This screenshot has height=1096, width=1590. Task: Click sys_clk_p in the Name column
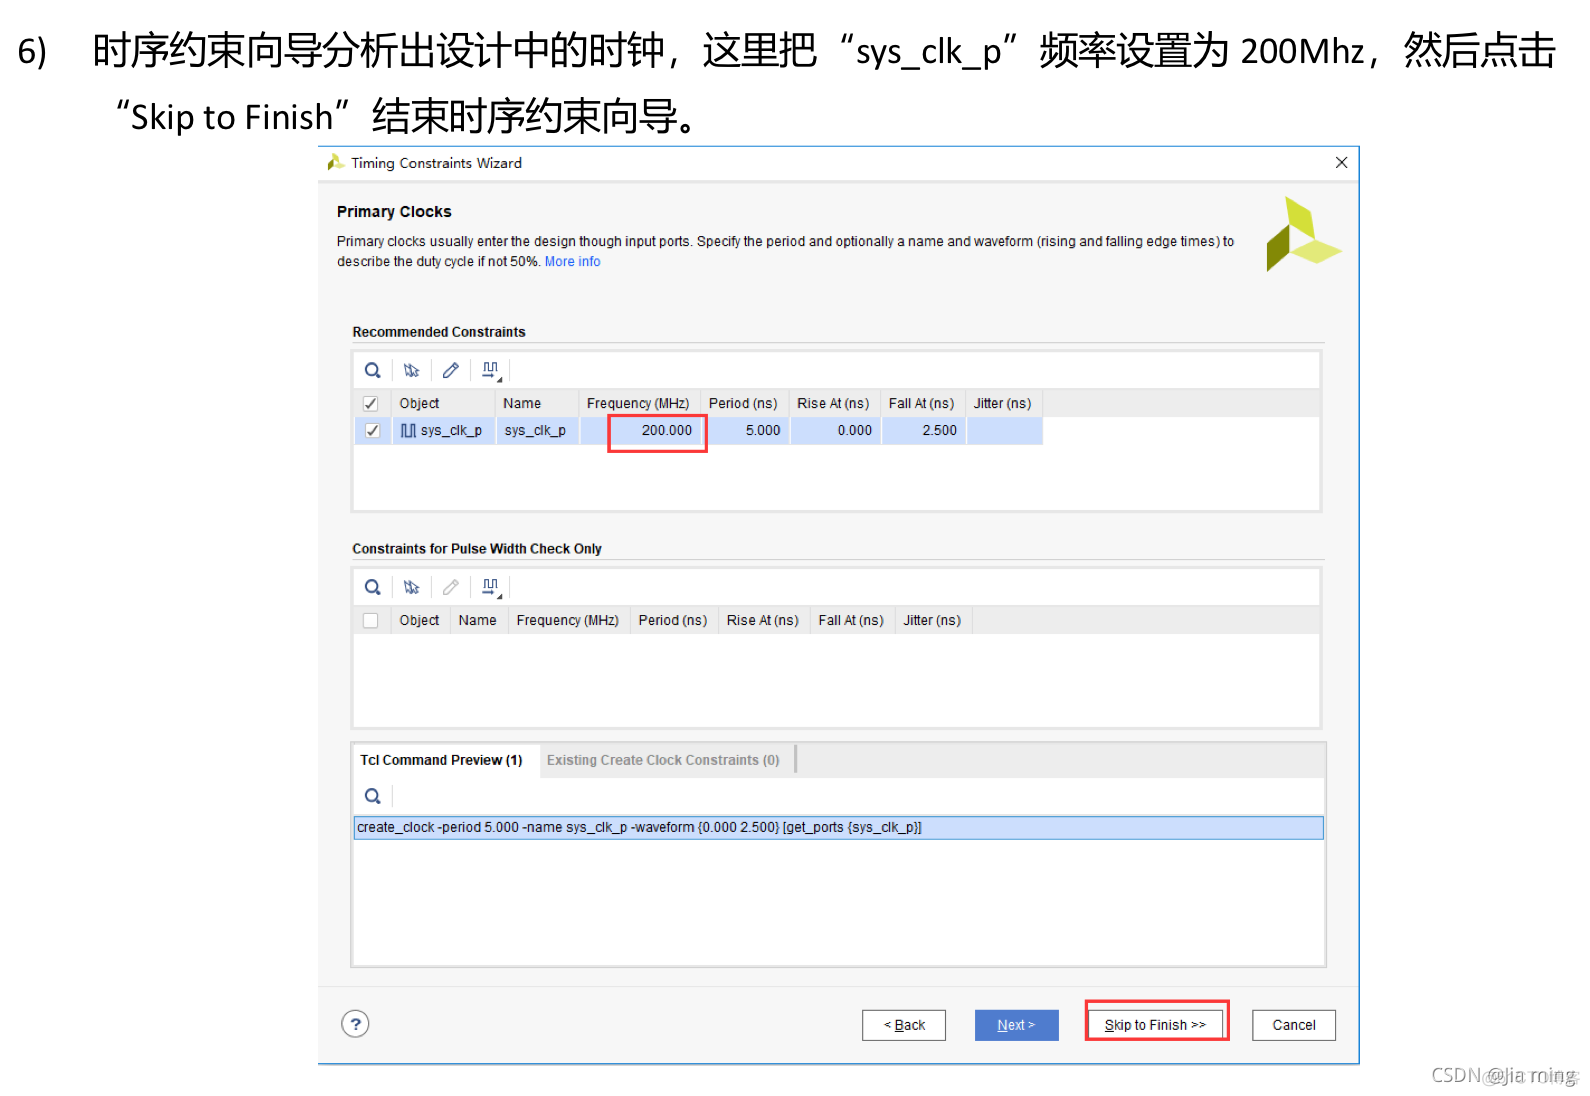536,430
